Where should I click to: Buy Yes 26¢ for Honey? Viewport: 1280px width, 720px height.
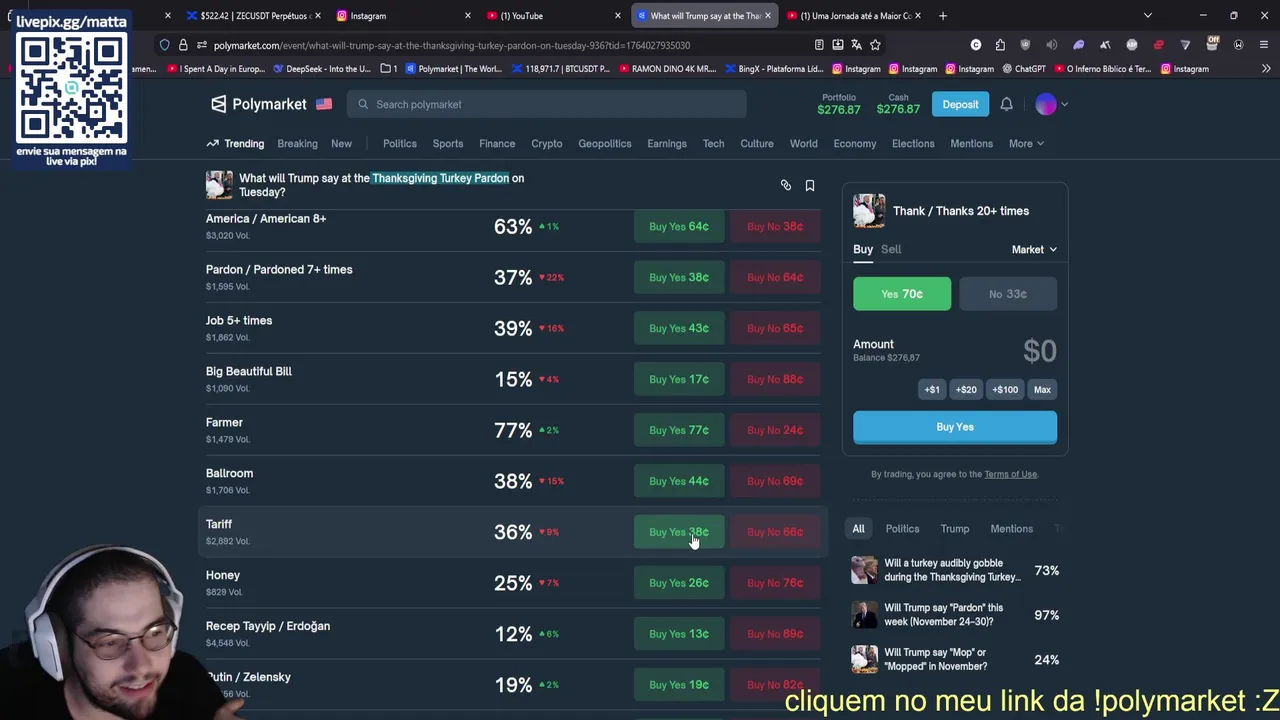tap(679, 583)
